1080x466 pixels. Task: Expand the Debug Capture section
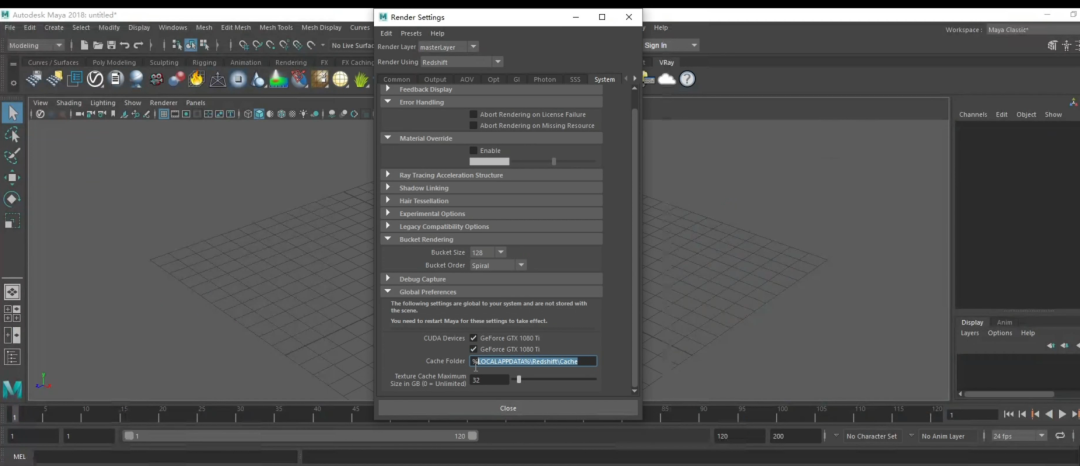click(491, 279)
